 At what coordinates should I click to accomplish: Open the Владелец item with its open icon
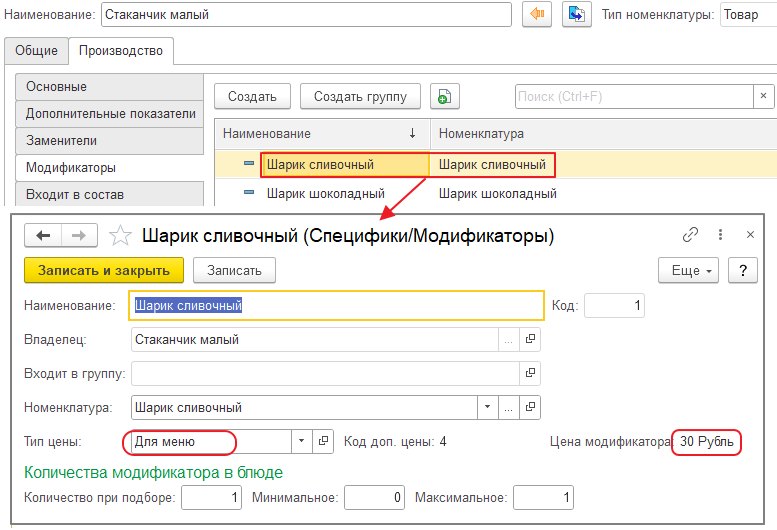530,339
